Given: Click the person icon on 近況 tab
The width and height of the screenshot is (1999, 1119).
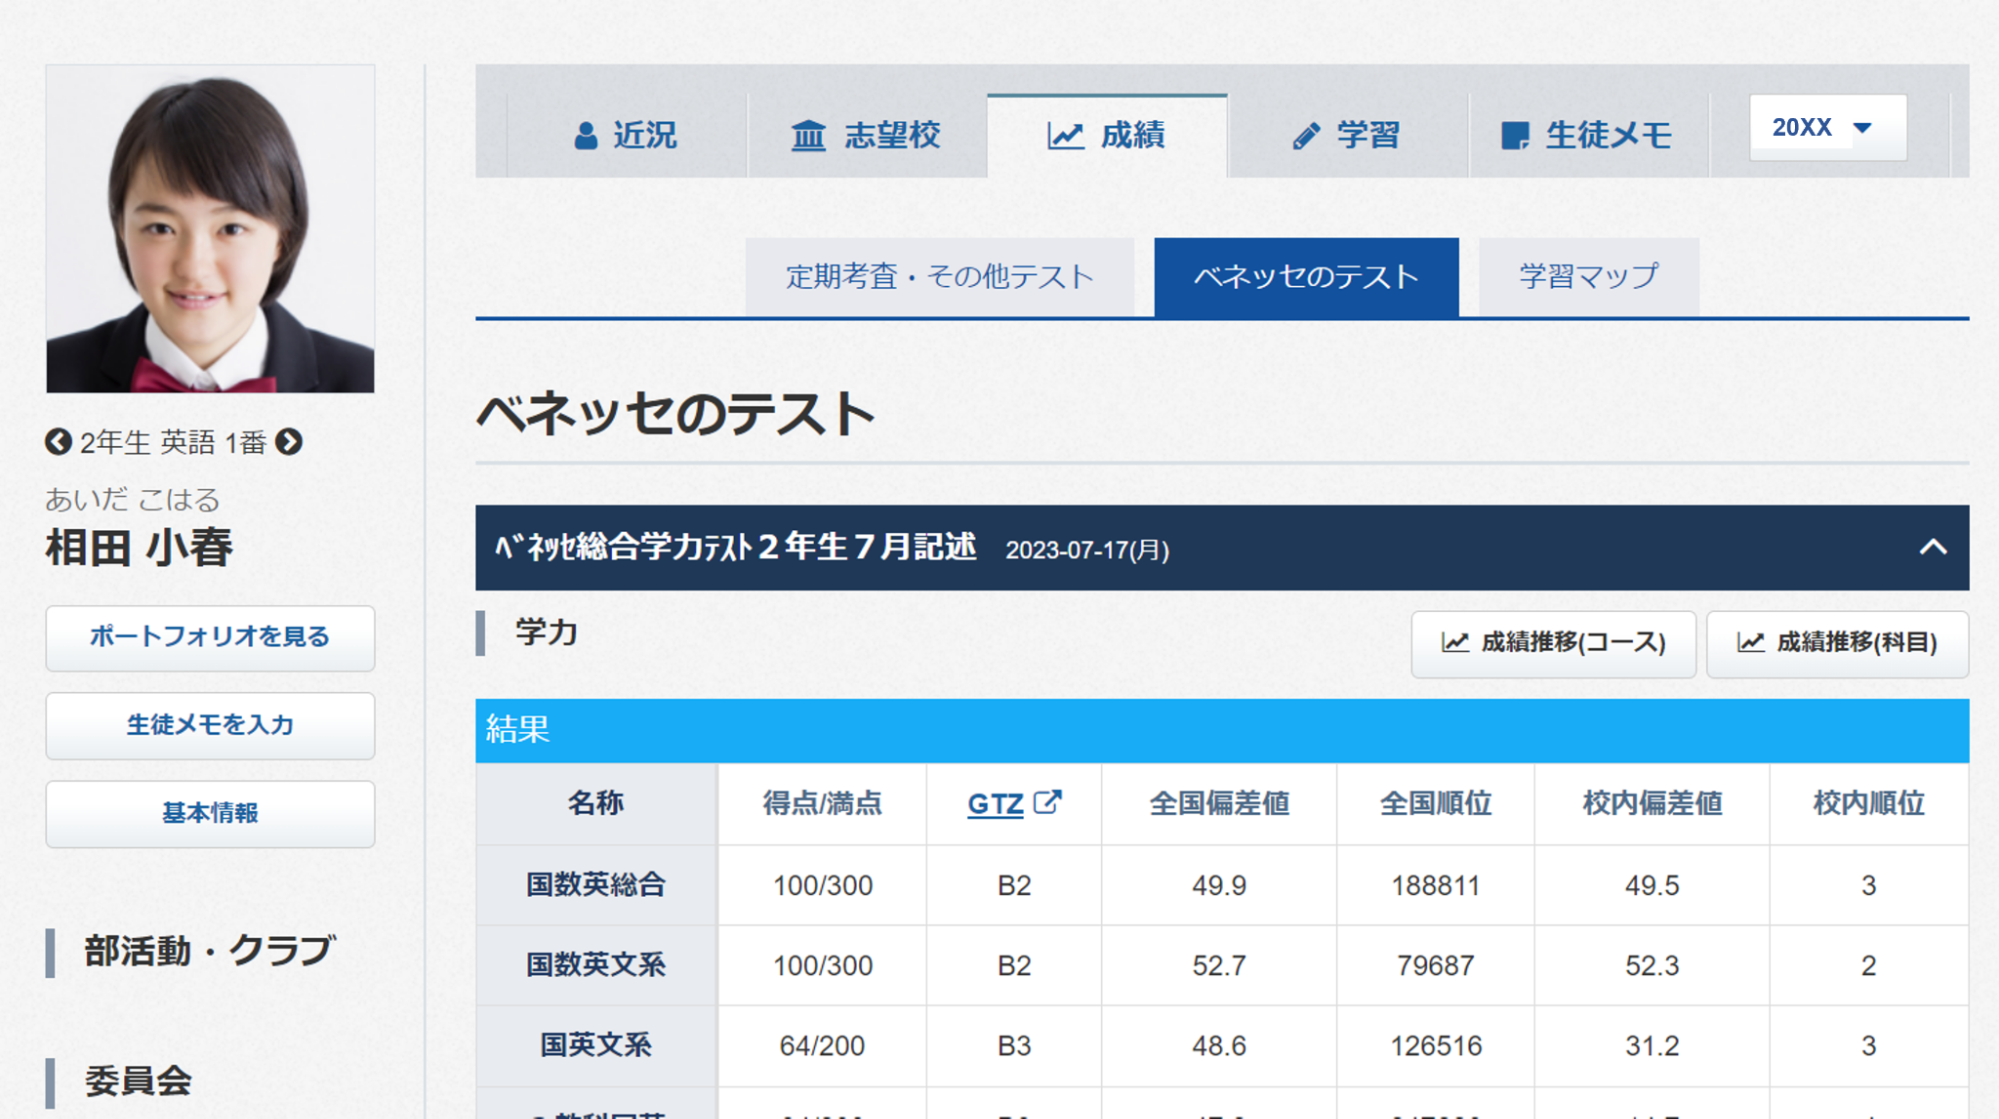Looking at the screenshot, I should 586,135.
